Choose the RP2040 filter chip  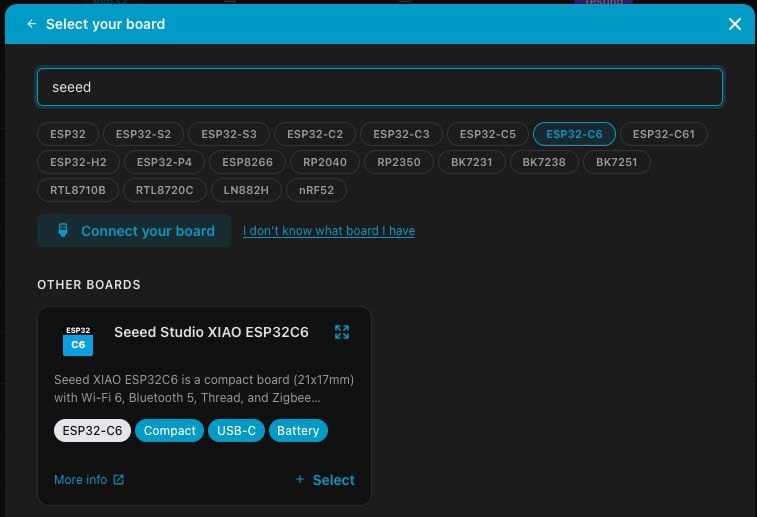[324, 162]
